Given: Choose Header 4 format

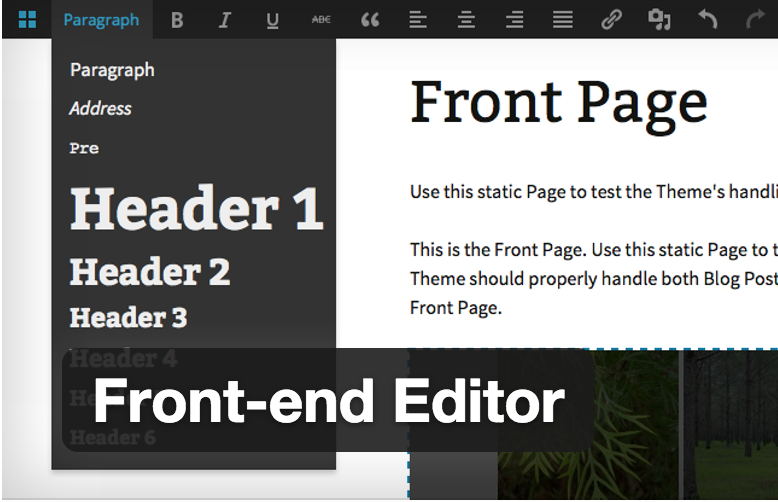Looking at the screenshot, I should pos(123,358).
